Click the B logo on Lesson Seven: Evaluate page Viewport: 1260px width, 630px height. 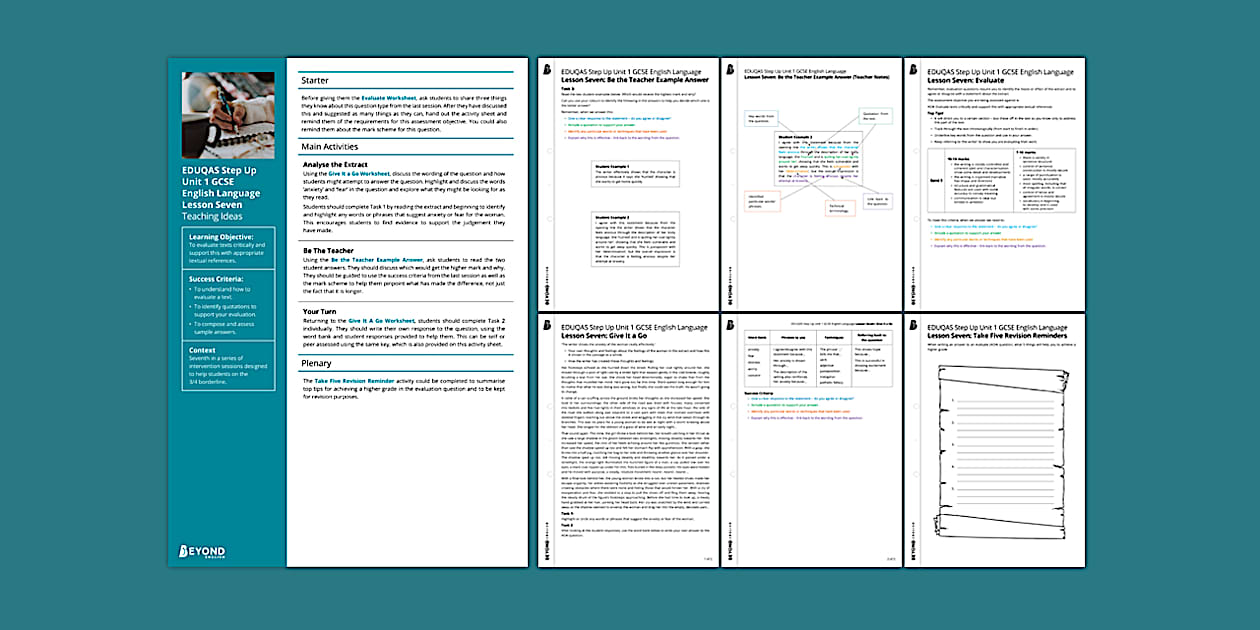pyautogui.click(x=914, y=70)
